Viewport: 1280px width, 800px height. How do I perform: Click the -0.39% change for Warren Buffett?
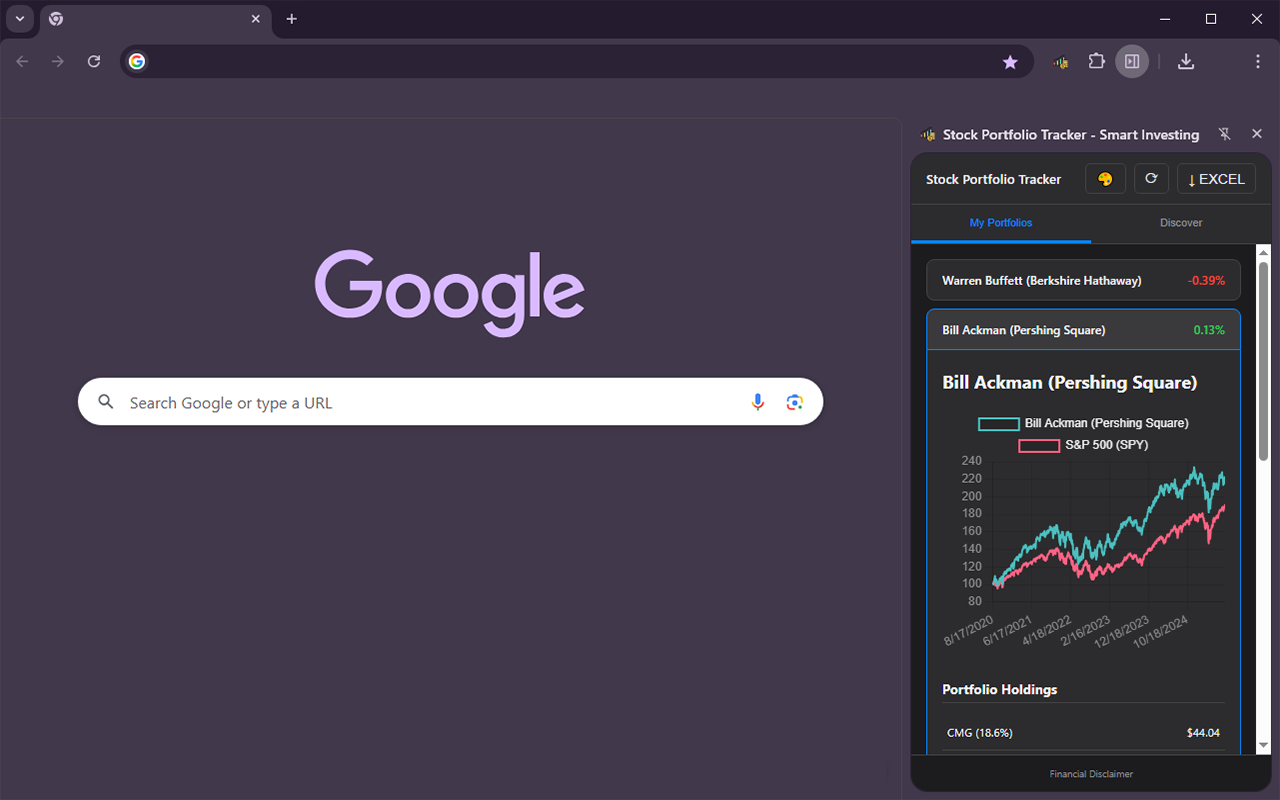click(1206, 281)
